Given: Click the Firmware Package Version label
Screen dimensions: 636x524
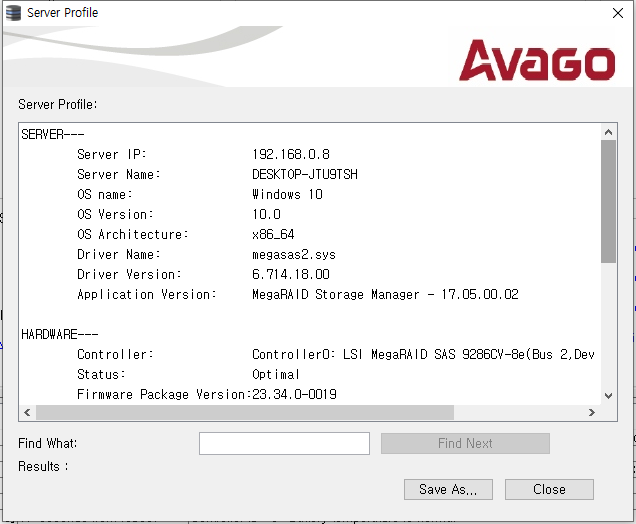Looking at the screenshot, I should (164, 394).
